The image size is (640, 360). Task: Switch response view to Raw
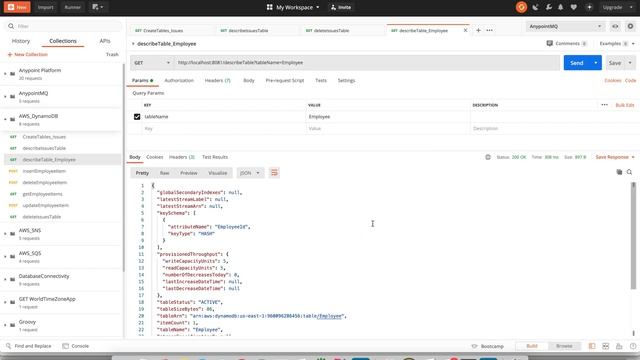click(164, 173)
